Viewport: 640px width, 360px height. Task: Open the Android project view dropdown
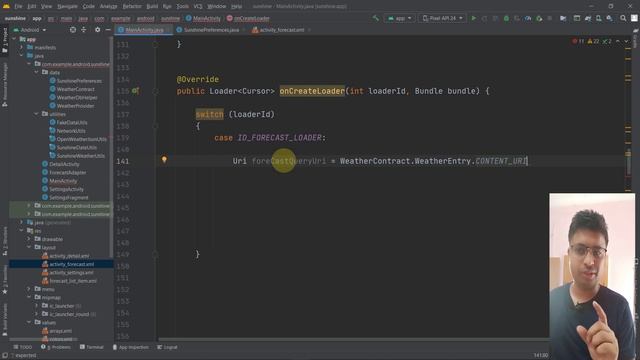click(30, 30)
